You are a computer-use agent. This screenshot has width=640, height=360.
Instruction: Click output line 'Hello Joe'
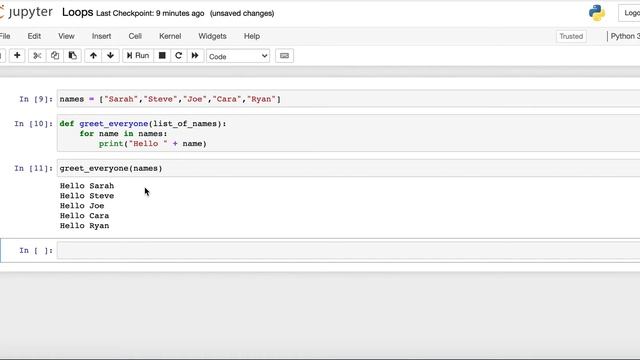click(x=82, y=206)
